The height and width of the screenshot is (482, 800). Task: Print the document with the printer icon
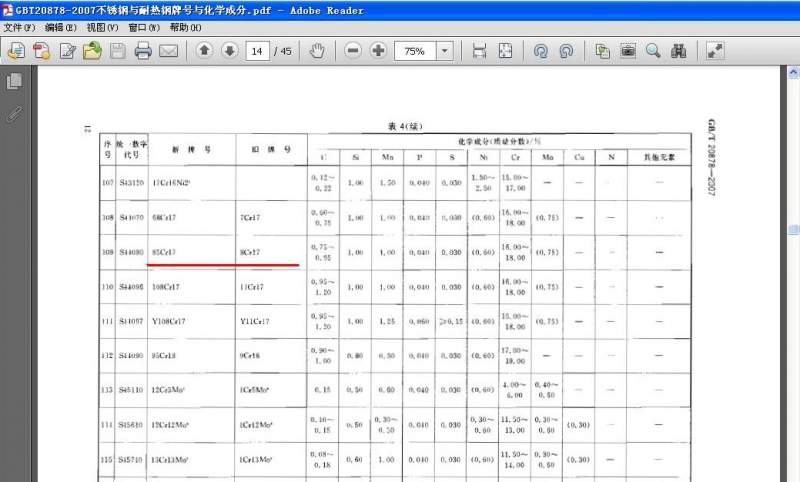point(143,50)
